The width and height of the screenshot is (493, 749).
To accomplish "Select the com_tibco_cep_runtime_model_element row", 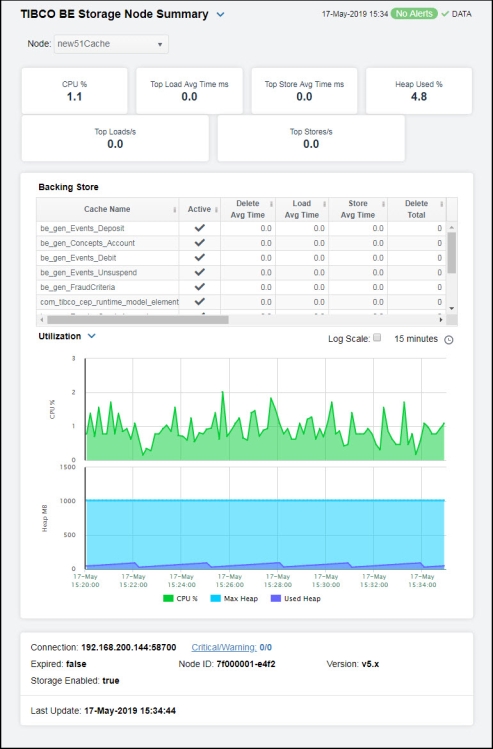I will click(241, 302).
